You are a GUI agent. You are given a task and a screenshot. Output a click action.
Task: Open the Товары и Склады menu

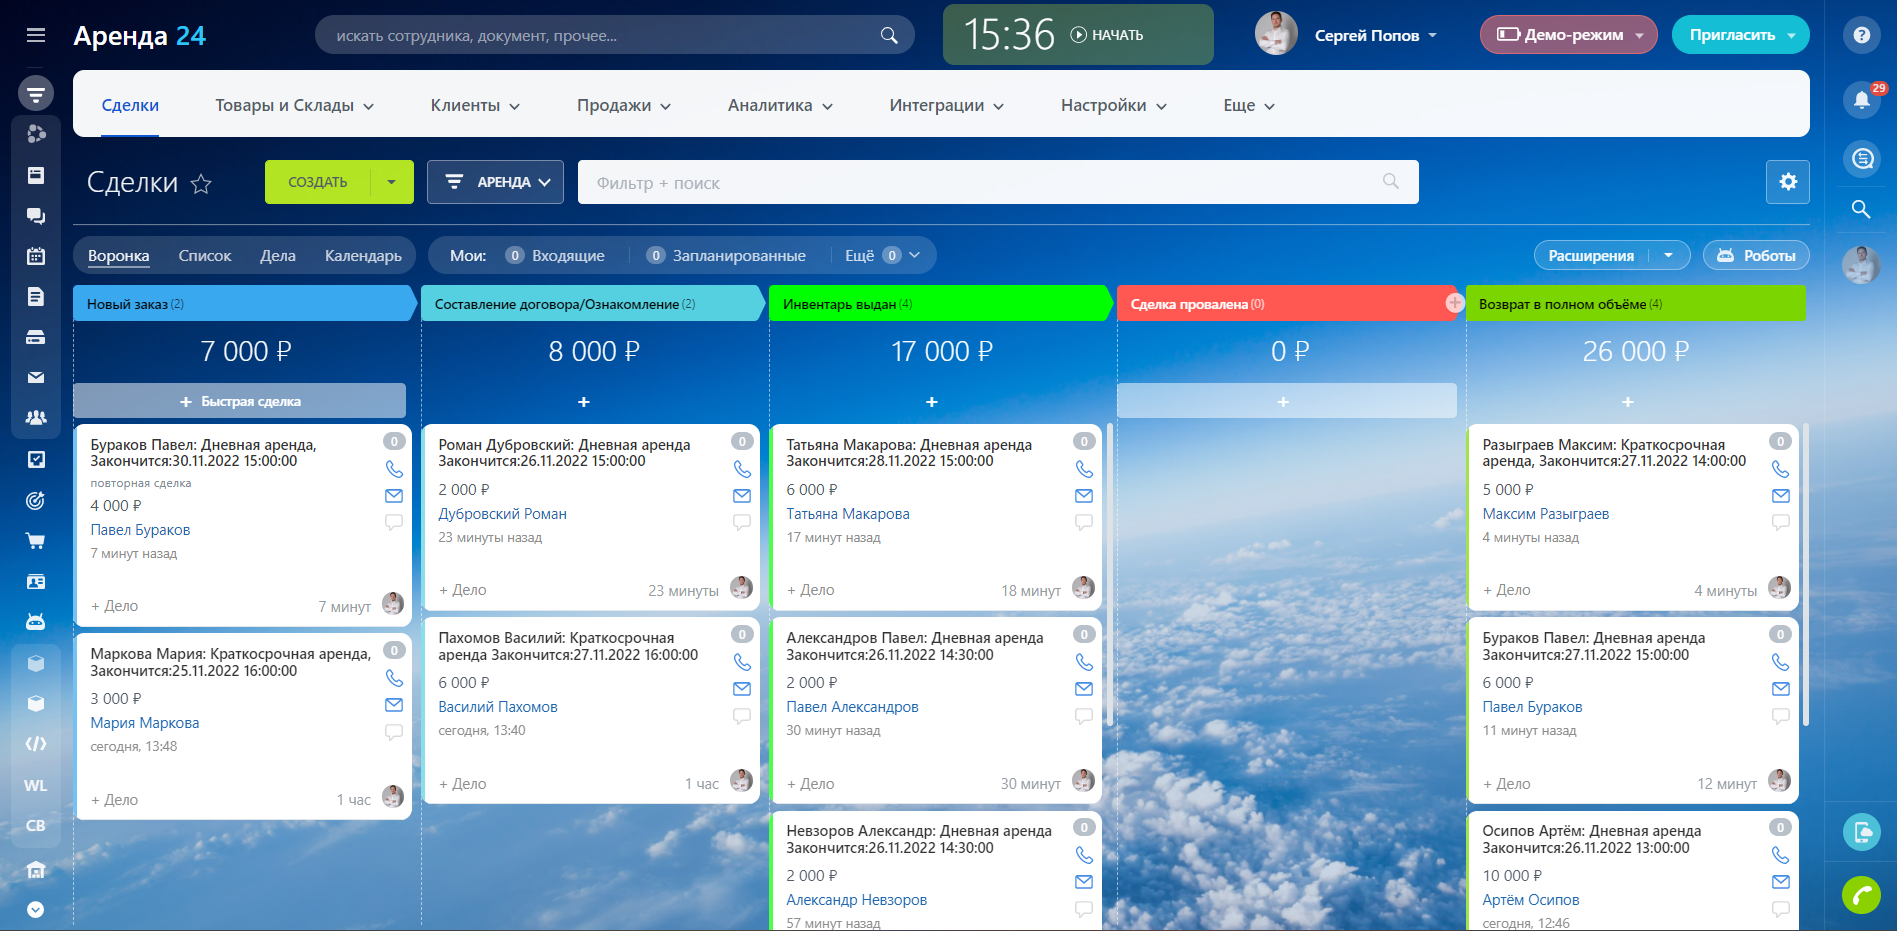pyautogui.click(x=294, y=106)
